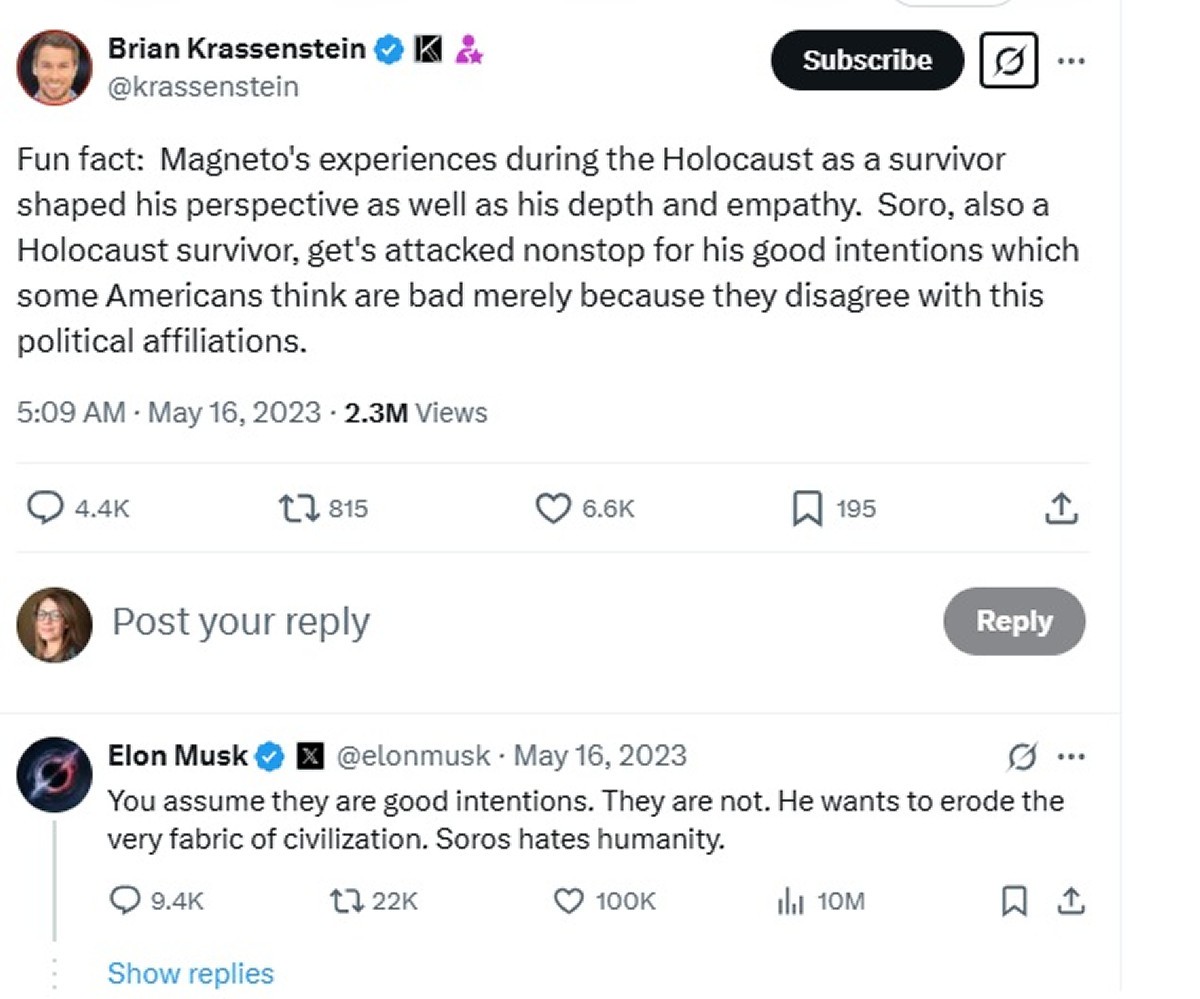Like Brian Krassenstein's post
The height and width of the screenshot is (999, 1200).
click(x=553, y=509)
